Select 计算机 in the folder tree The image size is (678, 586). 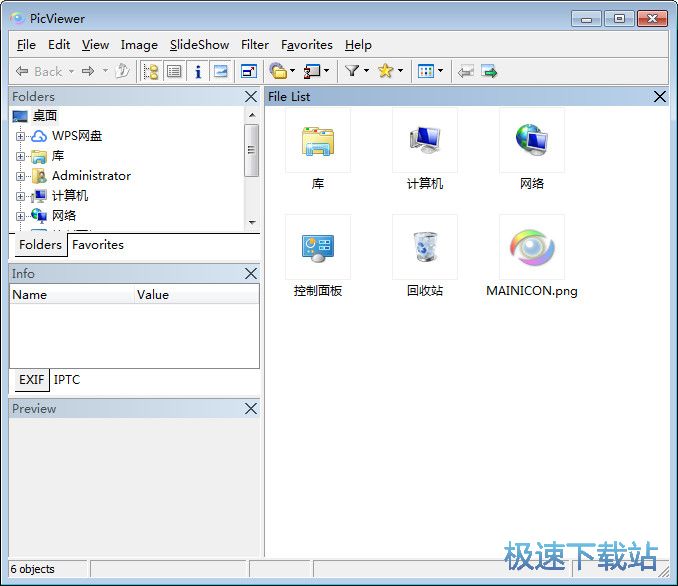tap(70, 196)
